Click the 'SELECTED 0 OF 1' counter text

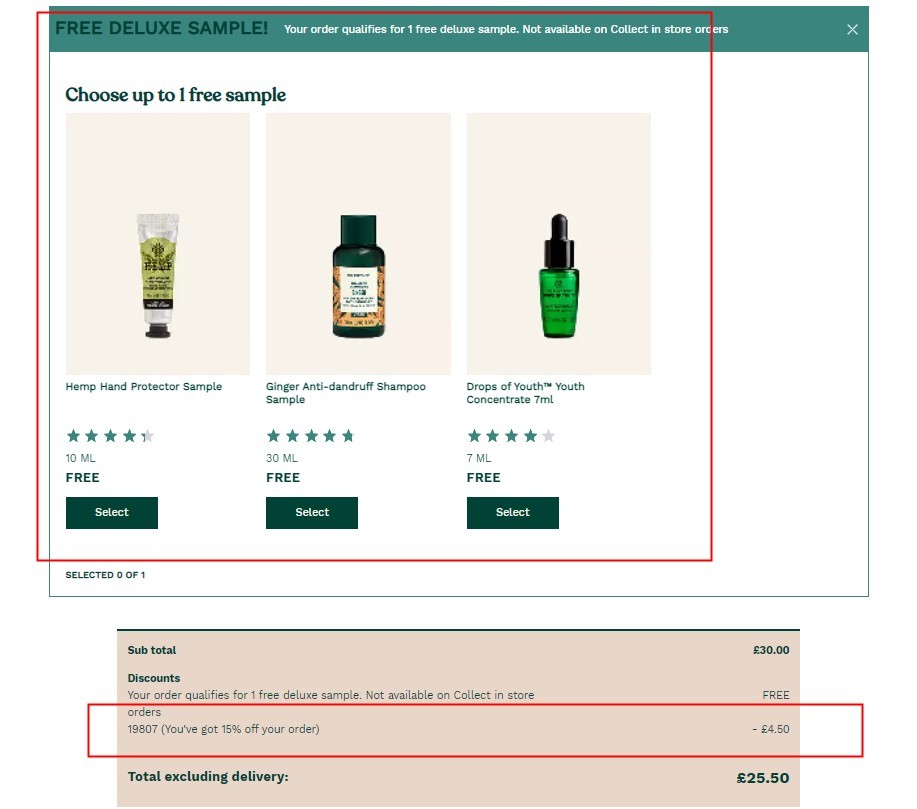click(x=105, y=575)
